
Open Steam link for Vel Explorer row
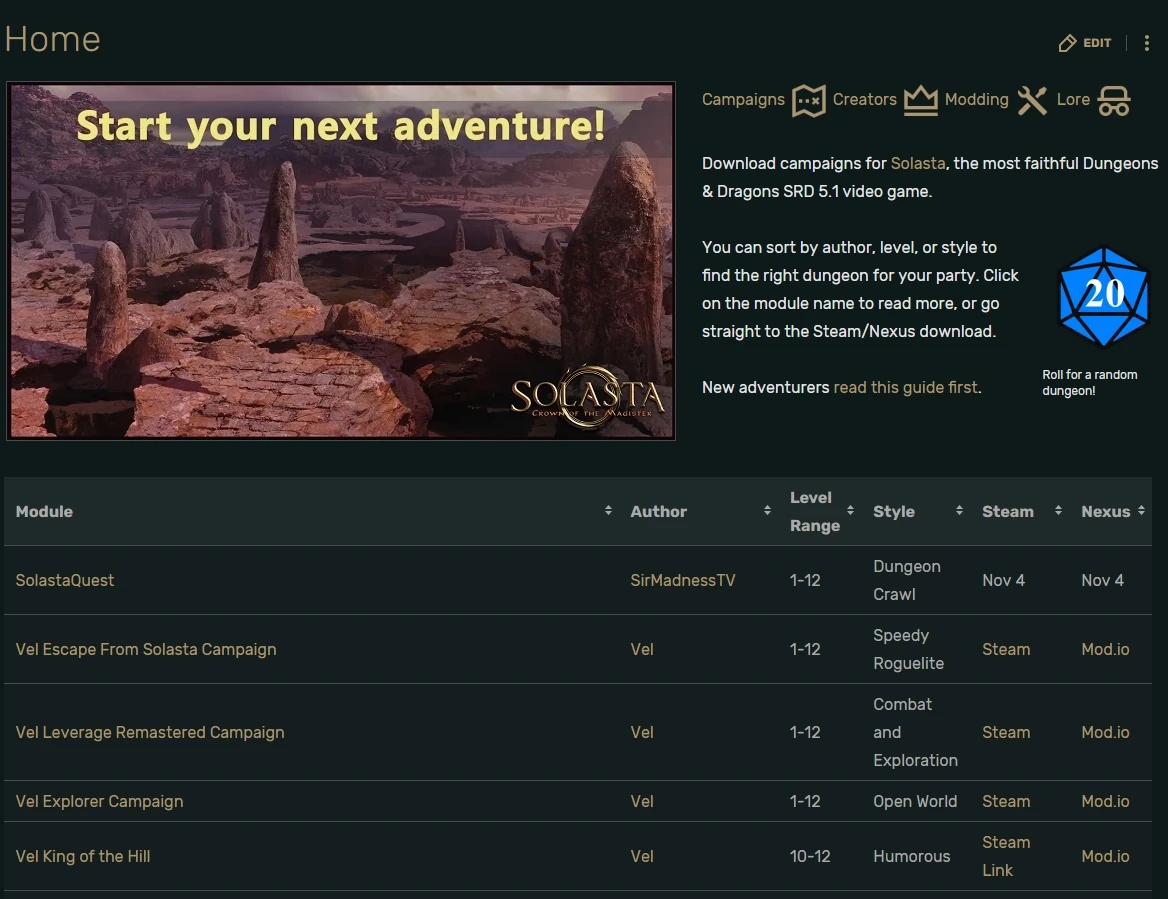(1006, 801)
